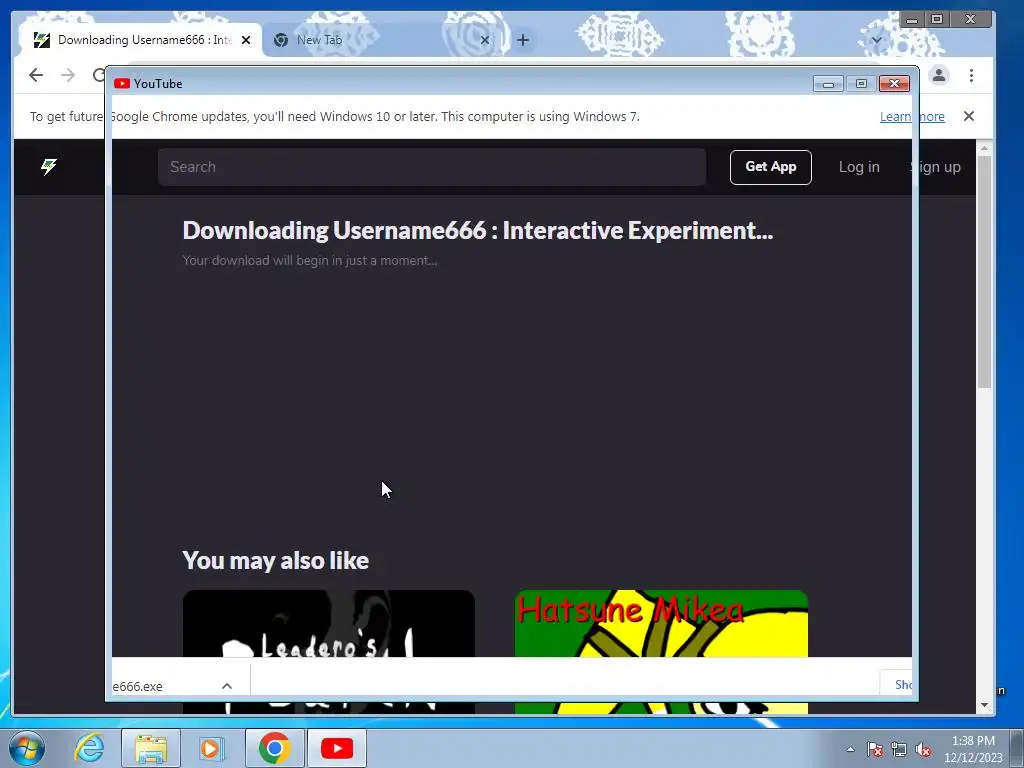The image size is (1024, 768).
Task: Click Log in on Game Jolt
Action: (859, 167)
